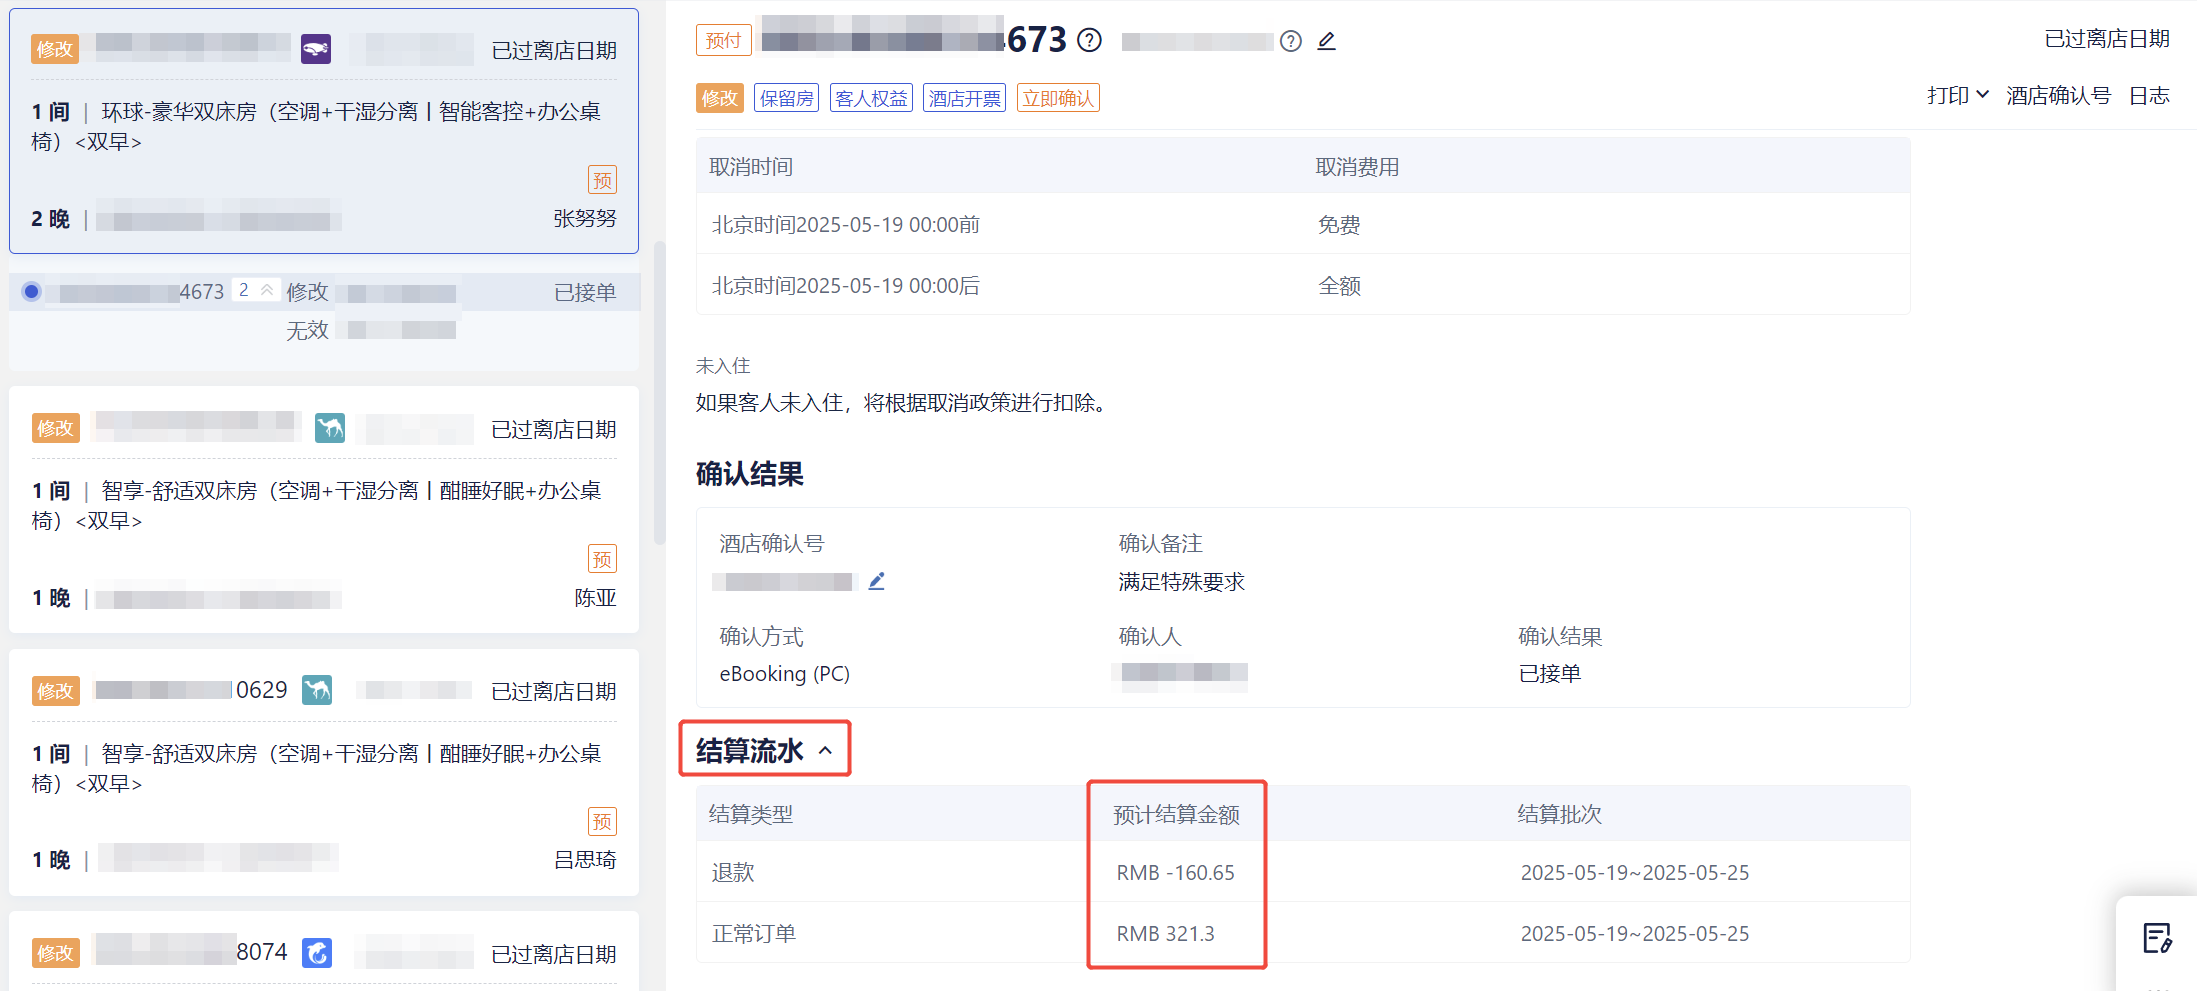Click the teal camel icon in 陈亚's order card

click(330, 428)
